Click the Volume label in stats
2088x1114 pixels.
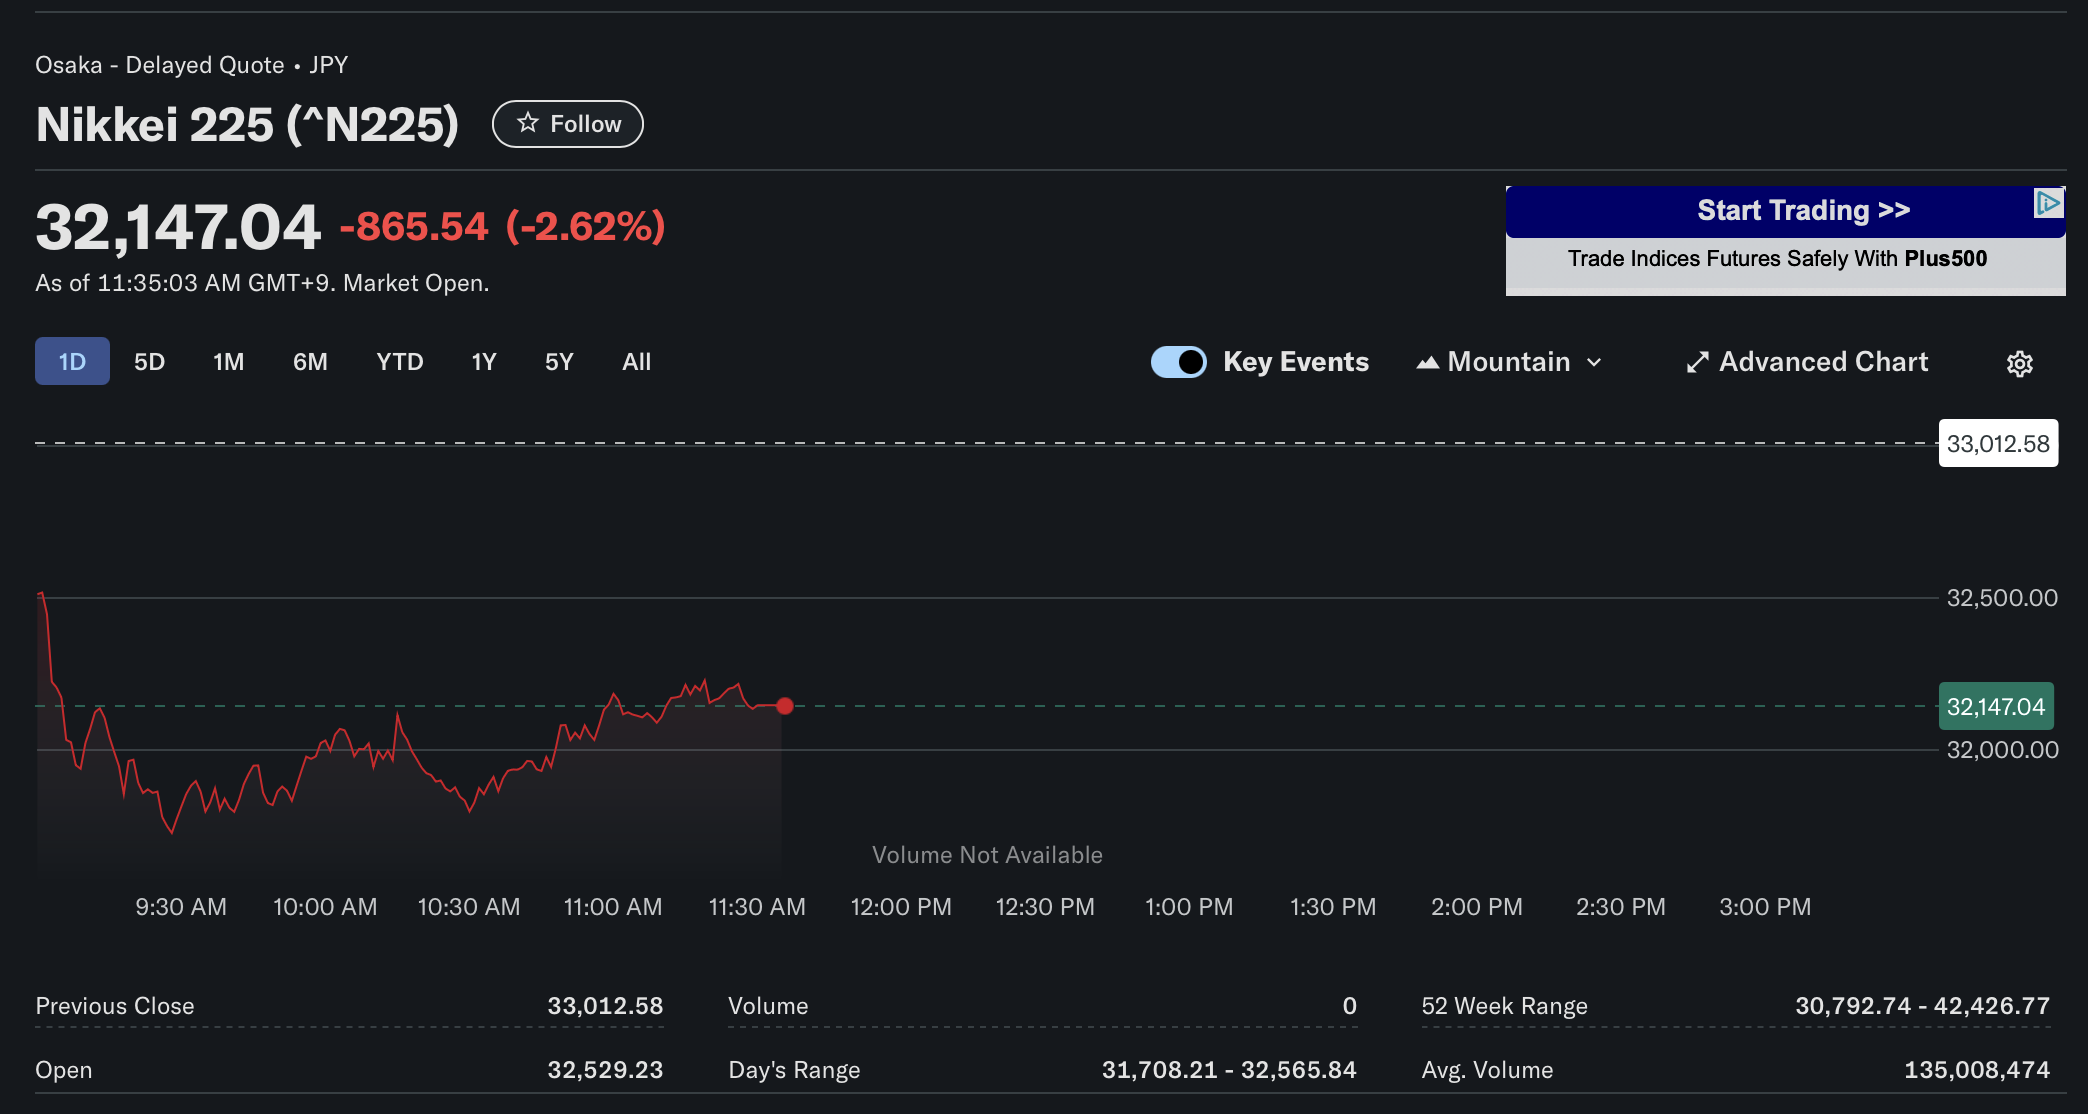pyautogui.click(x=768, y=1006)
